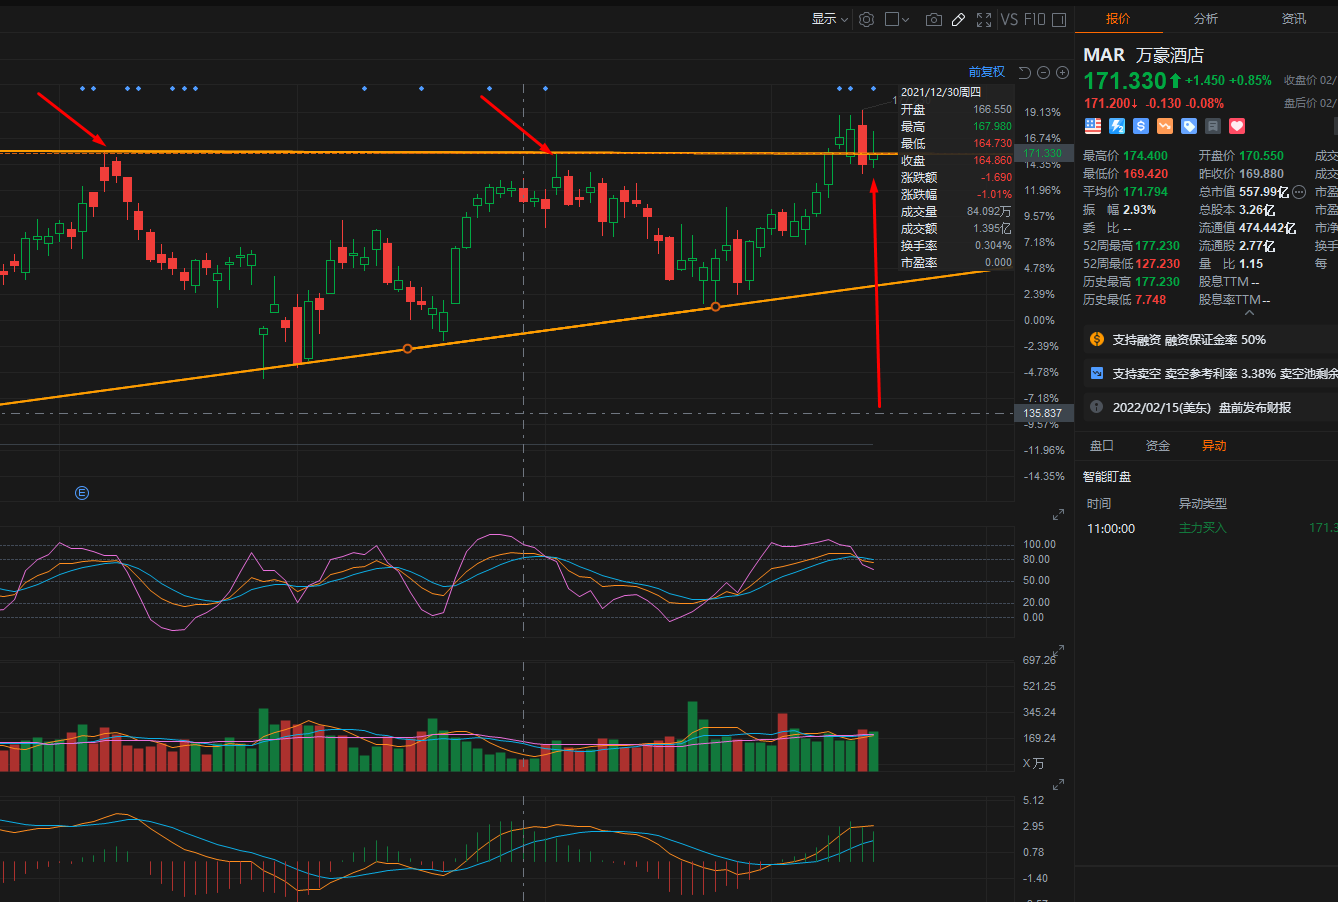Viewport: 1338px width, 902px height.
Task: Open the chart settings gear icon
Action: coord(866,19)
